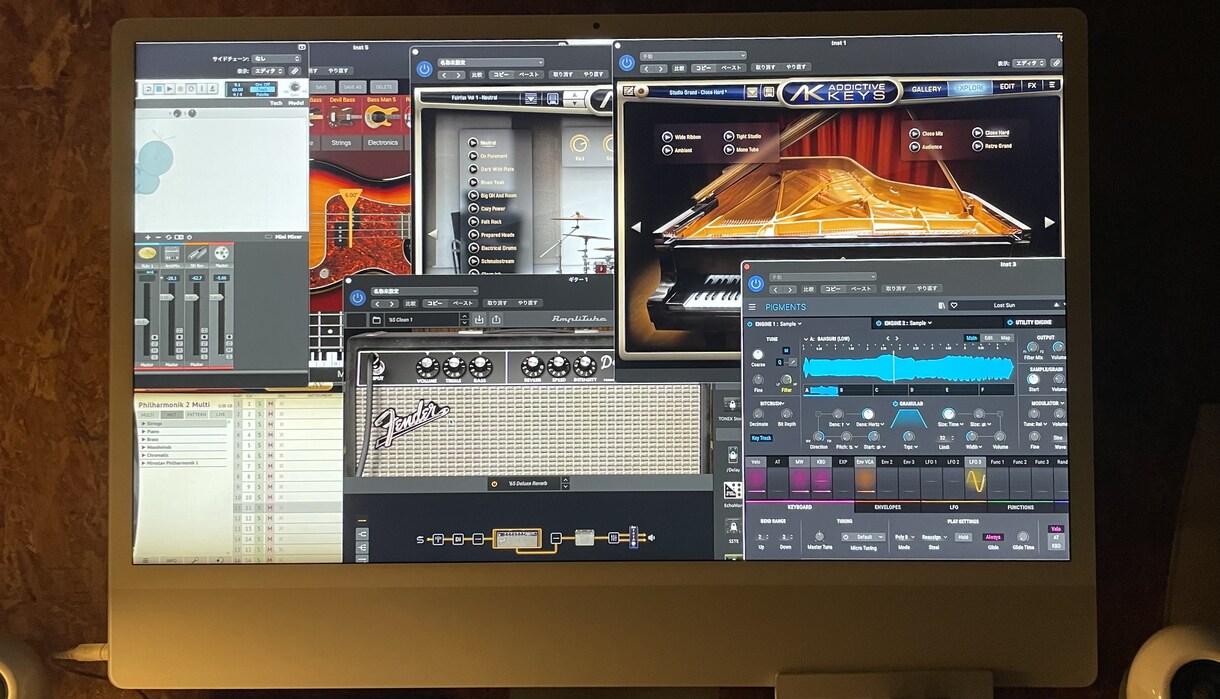Viewport: 1220px width, 699px height.
Task: Click AmpliTube save preset icon
Action: click(479, 320)
